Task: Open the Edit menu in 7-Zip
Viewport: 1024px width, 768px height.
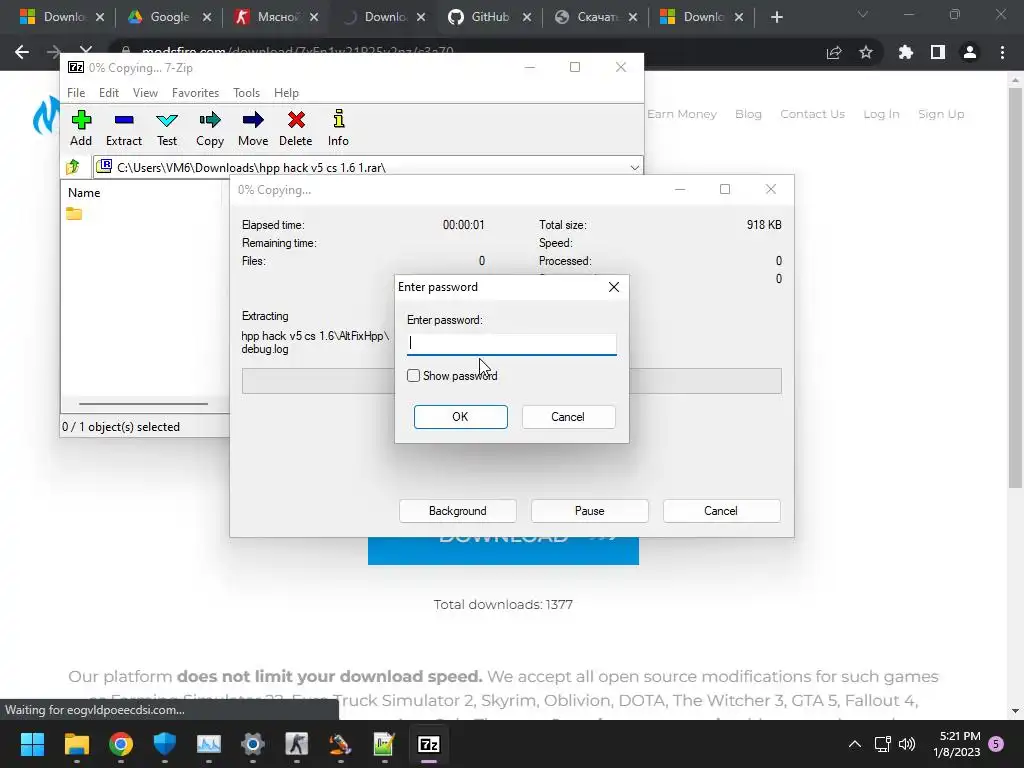Action: pyautogui.click(x=108, y=93)
